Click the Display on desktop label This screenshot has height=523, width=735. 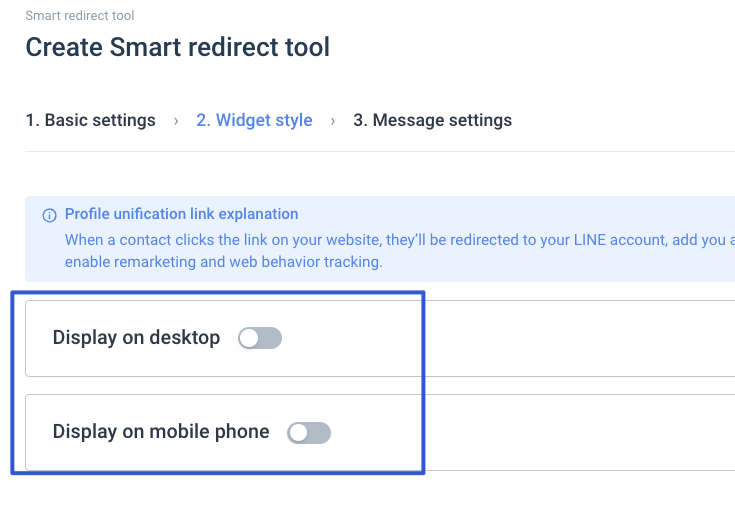point(136,337)
